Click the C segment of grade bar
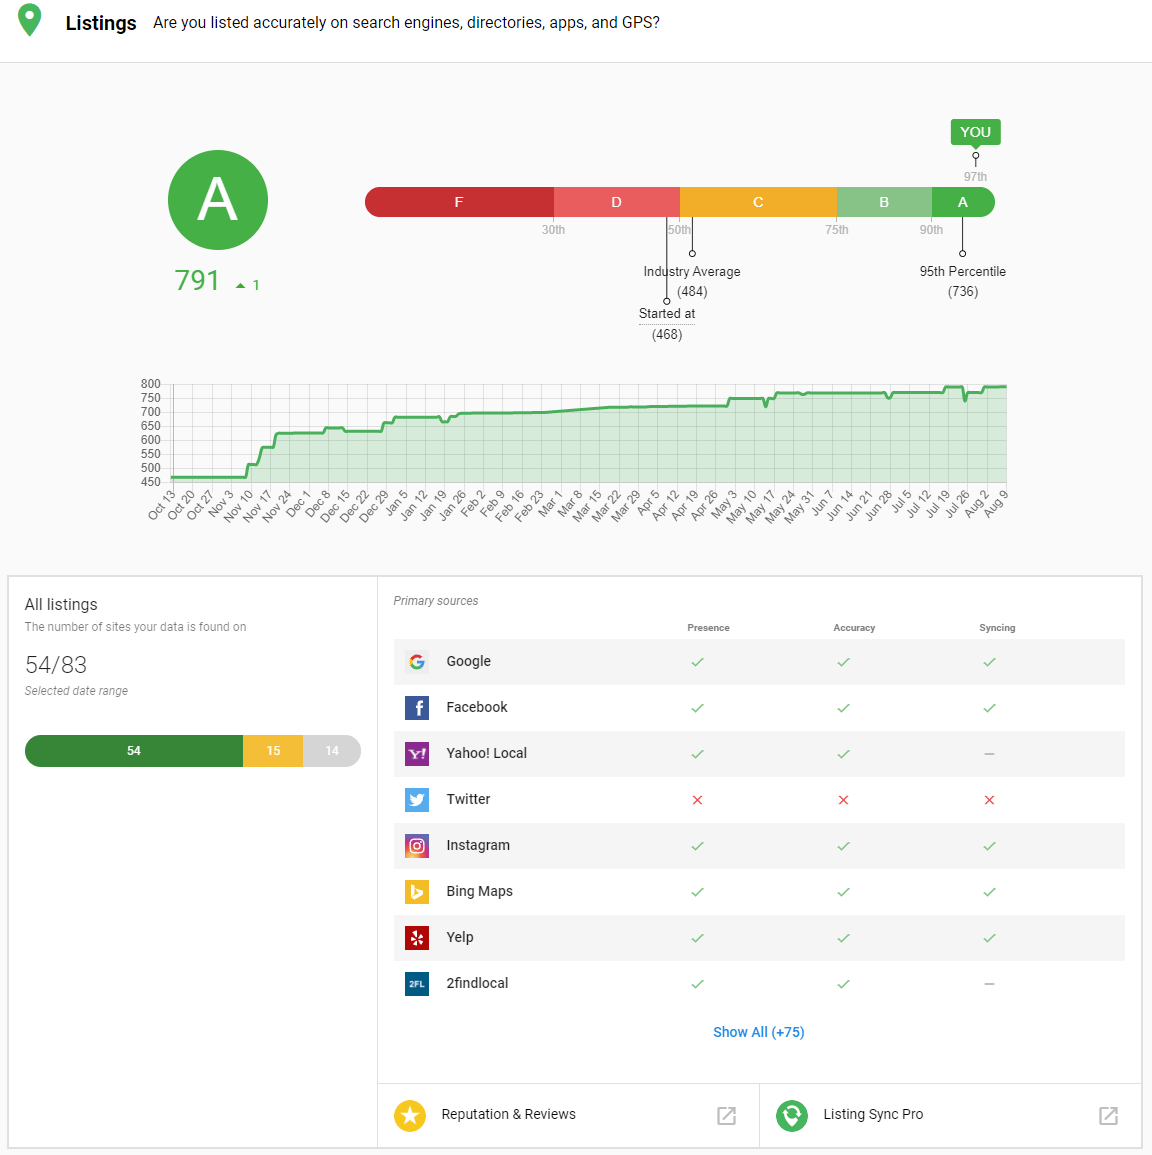This screenshot has height=1155, width=1152. tap(758, 202)
